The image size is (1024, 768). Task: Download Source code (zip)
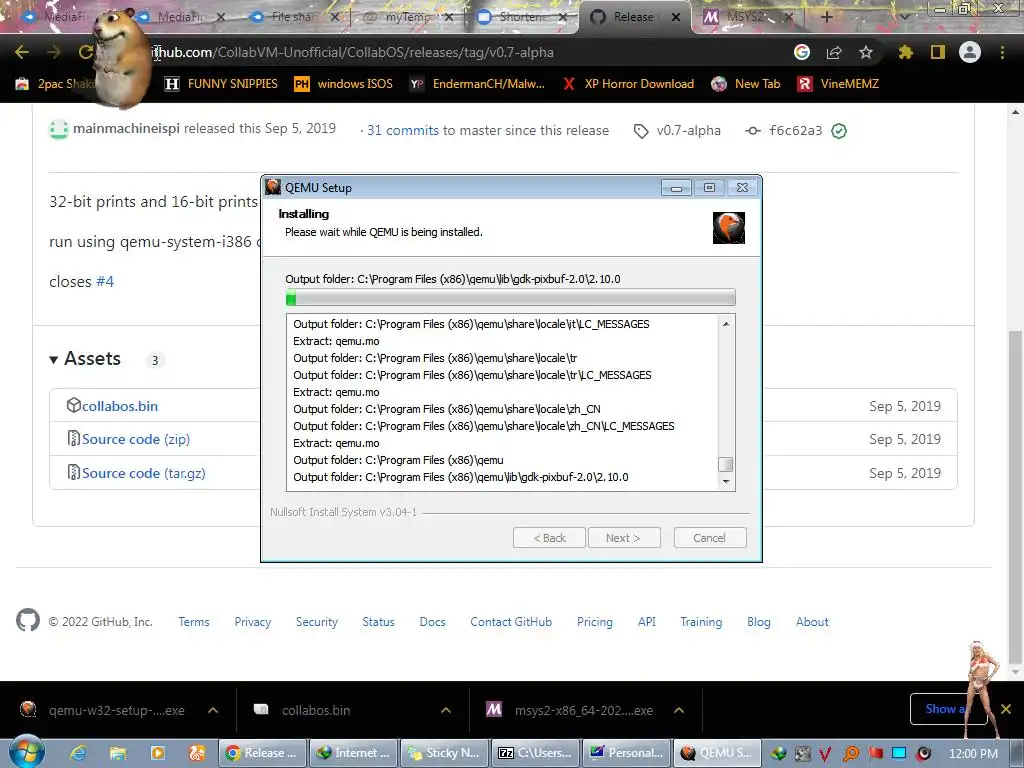136,440
